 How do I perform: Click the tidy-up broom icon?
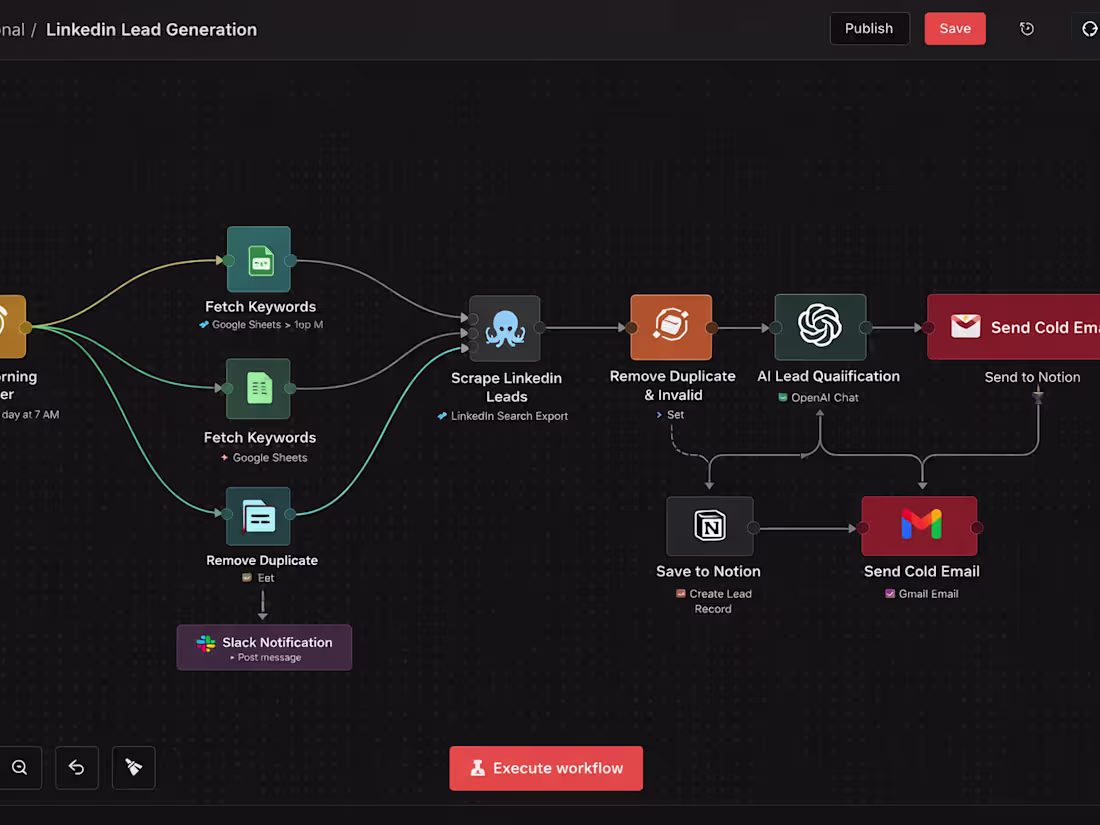pos(133,767)
